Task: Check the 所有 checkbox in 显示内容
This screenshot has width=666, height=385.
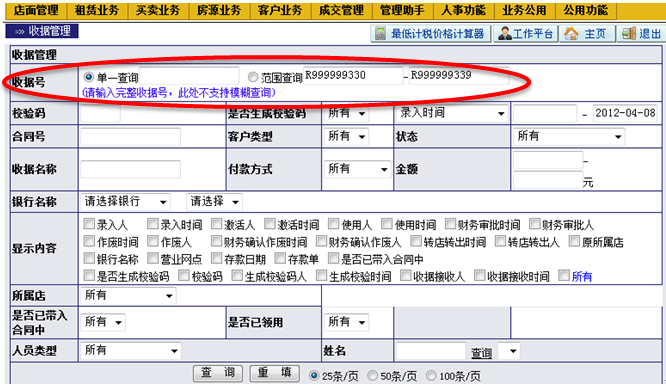Action: [564, 275]
